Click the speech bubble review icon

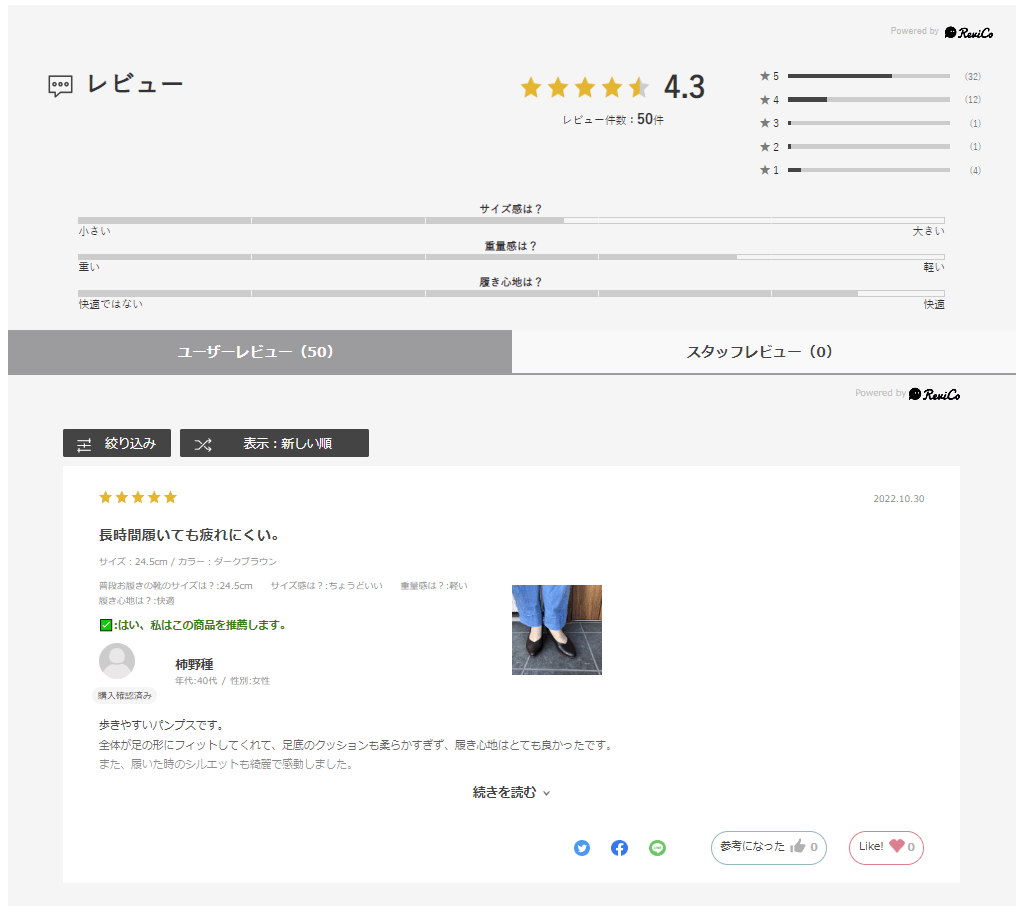point(60,86)
